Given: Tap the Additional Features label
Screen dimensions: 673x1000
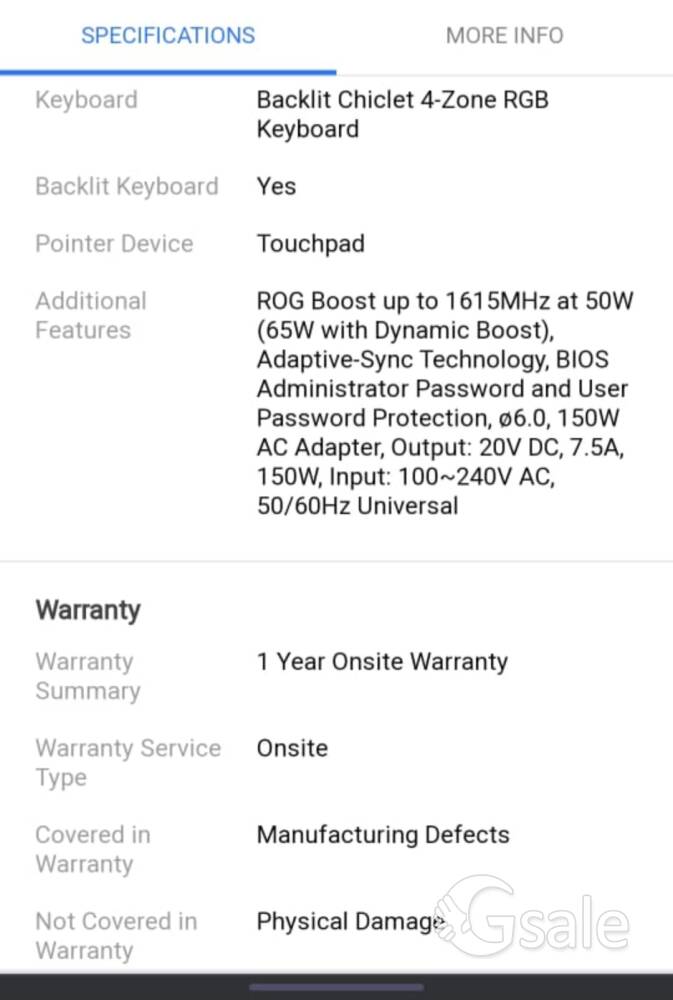Looking at the screenshot, I should [x=91, y=316].
